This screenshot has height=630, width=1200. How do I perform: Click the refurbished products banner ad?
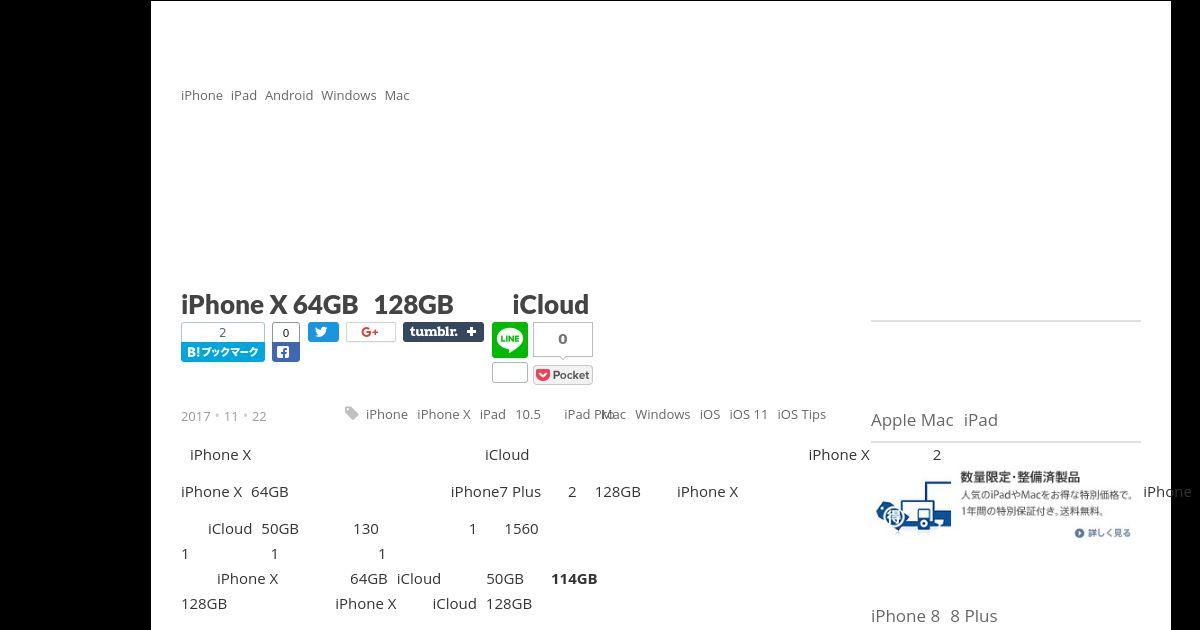coord(1006,505)
